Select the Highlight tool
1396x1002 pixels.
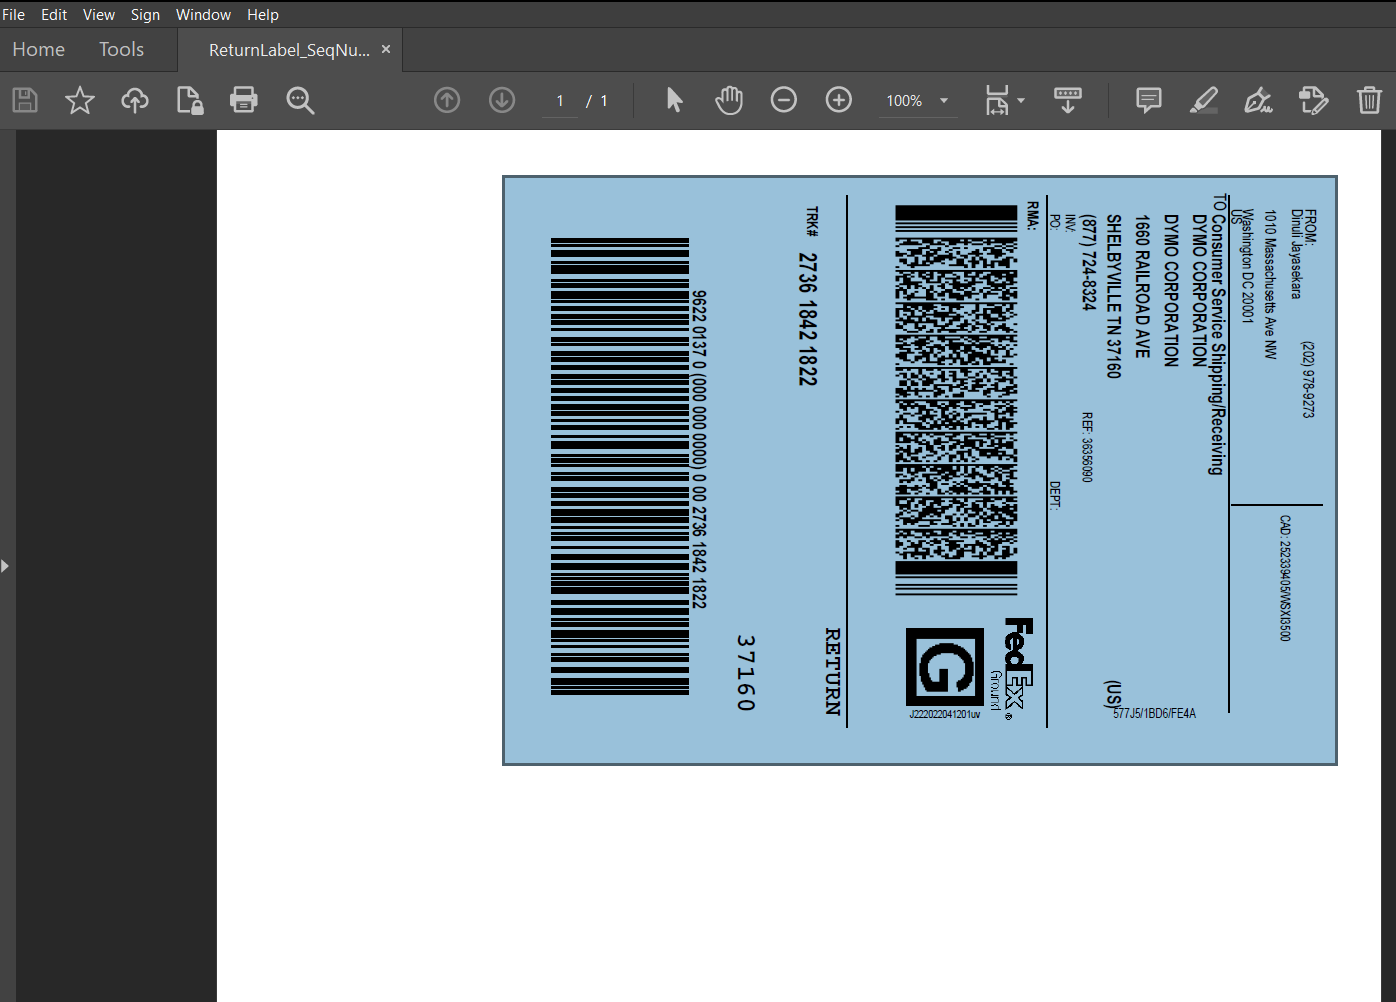pyautogui.click(x=1204, y=100)
